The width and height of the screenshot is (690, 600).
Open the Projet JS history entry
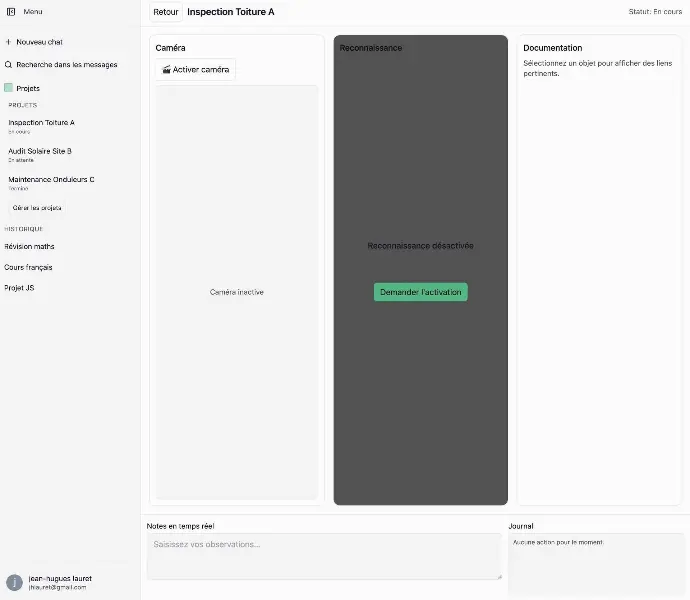(19, 288)
